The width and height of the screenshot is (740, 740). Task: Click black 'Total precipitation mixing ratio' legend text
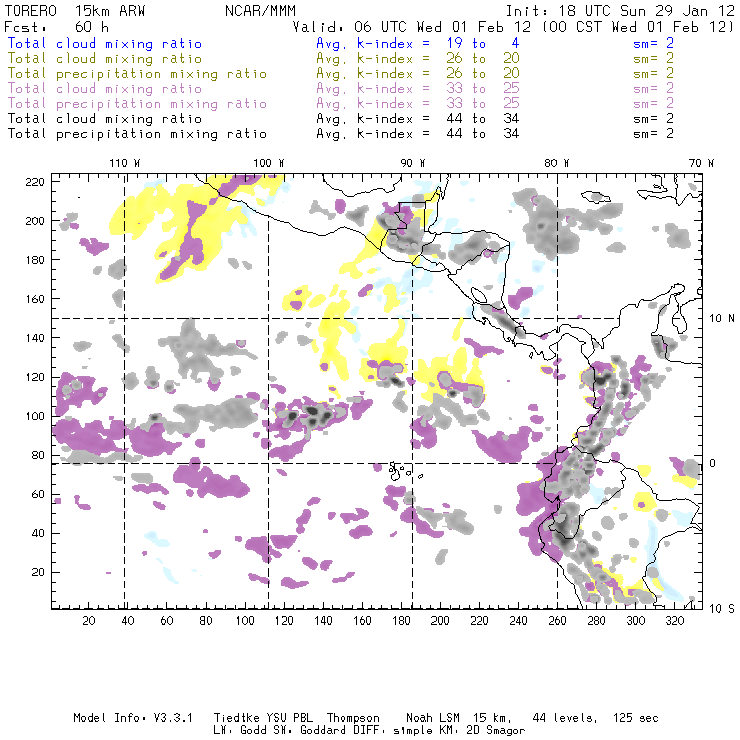point(137,134)
